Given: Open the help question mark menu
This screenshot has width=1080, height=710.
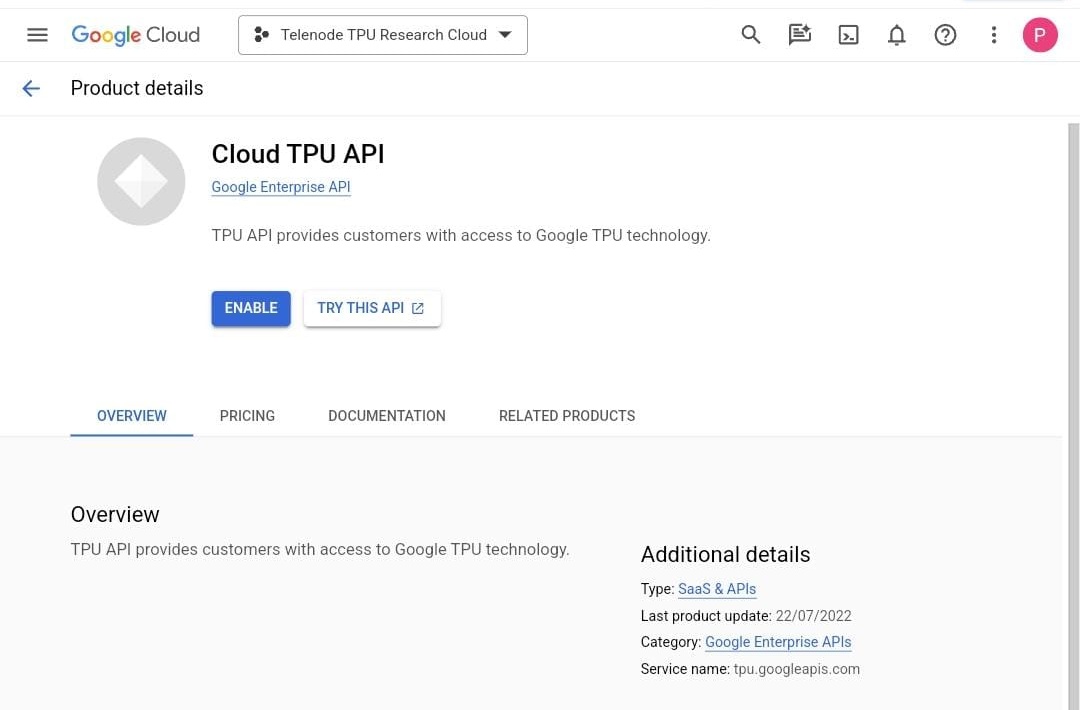Looking at the screenshot, I should pos(945,34).
